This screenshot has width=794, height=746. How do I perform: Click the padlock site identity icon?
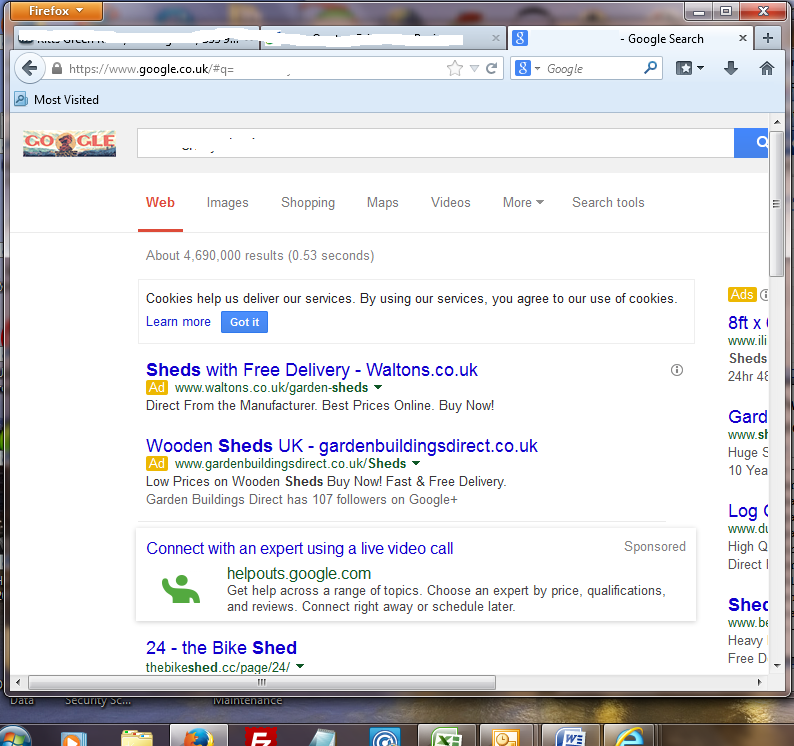[x=57, y=68]
